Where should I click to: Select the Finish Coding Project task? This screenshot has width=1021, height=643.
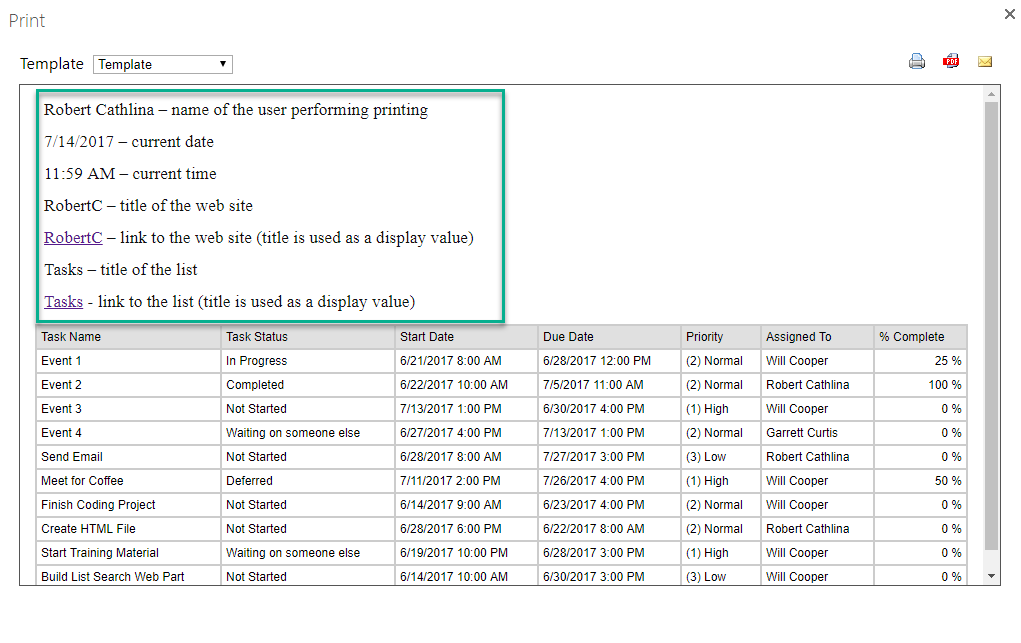(x=98, y=506)
